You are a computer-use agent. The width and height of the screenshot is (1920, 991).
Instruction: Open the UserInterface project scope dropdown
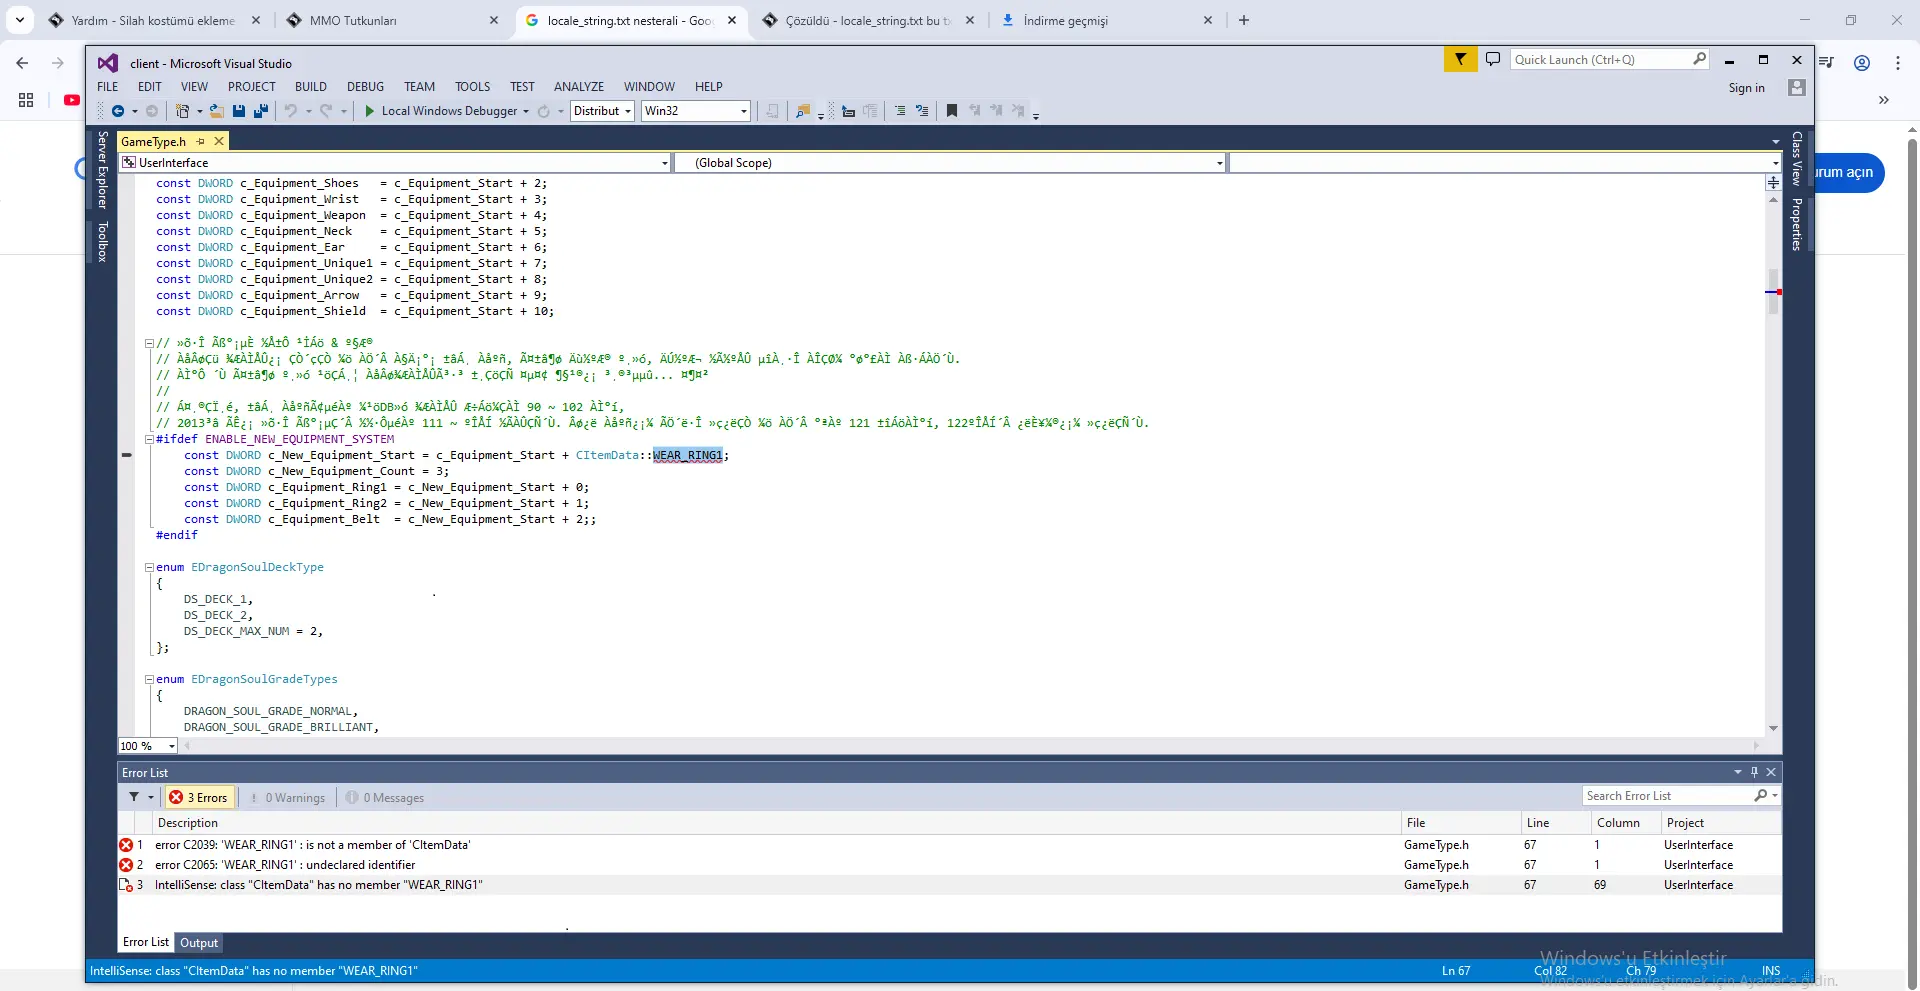tap(395, 163)
